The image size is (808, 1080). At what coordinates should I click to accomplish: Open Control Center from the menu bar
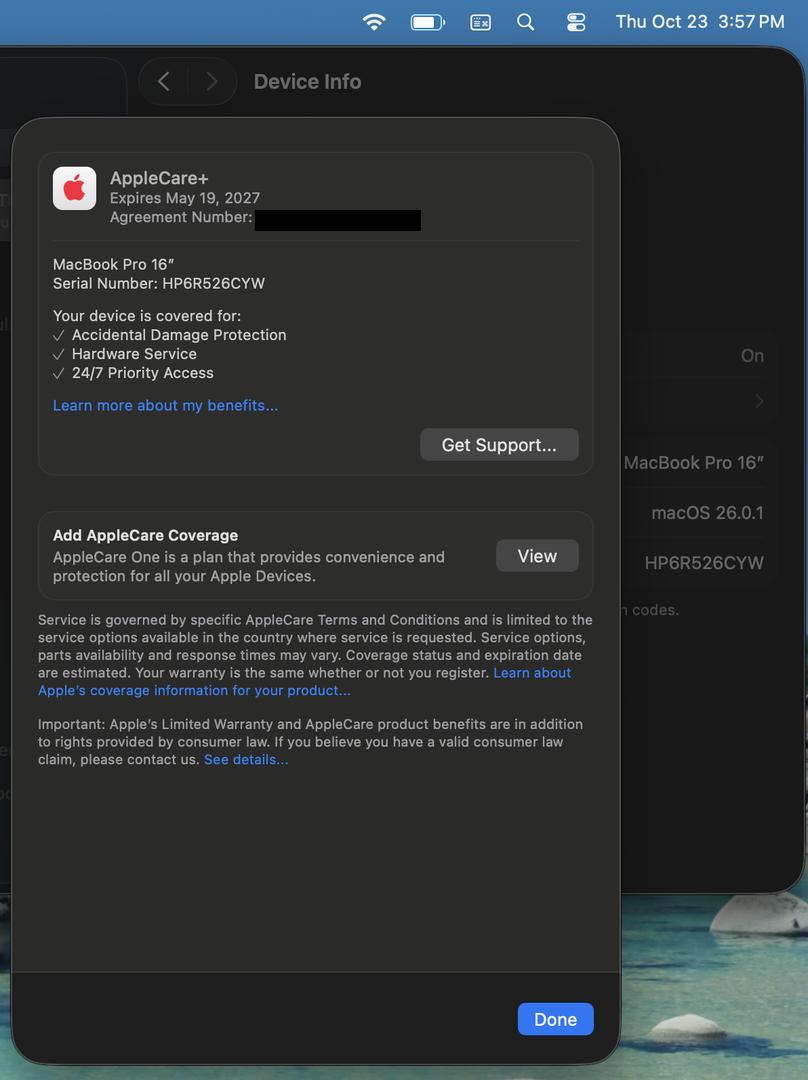click(576, 22)
